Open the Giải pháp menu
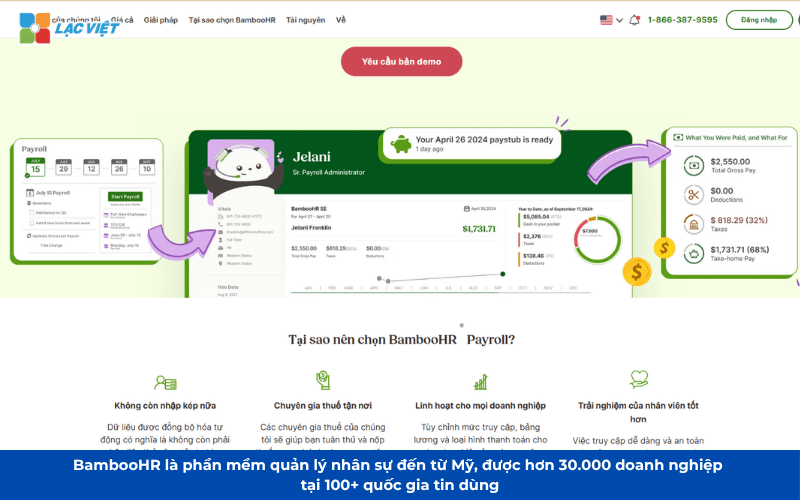This screenshot has width=800, height=500. 161,20
